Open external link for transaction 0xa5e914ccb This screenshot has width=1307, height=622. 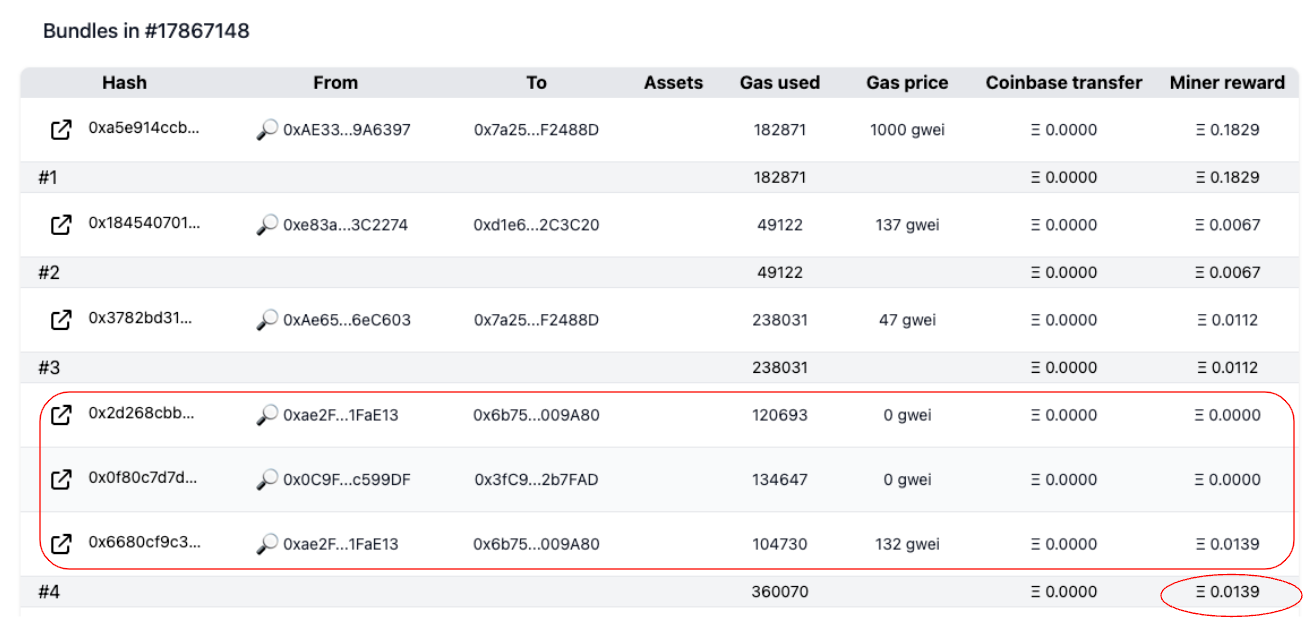pyautogui.click(x=61, y=129)
